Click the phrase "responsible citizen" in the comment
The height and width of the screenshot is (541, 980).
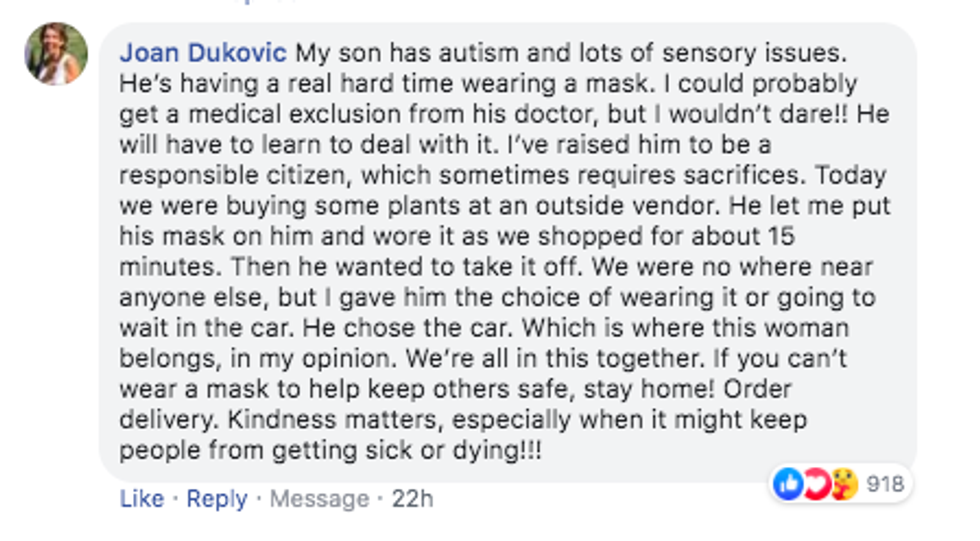(232, 175)
